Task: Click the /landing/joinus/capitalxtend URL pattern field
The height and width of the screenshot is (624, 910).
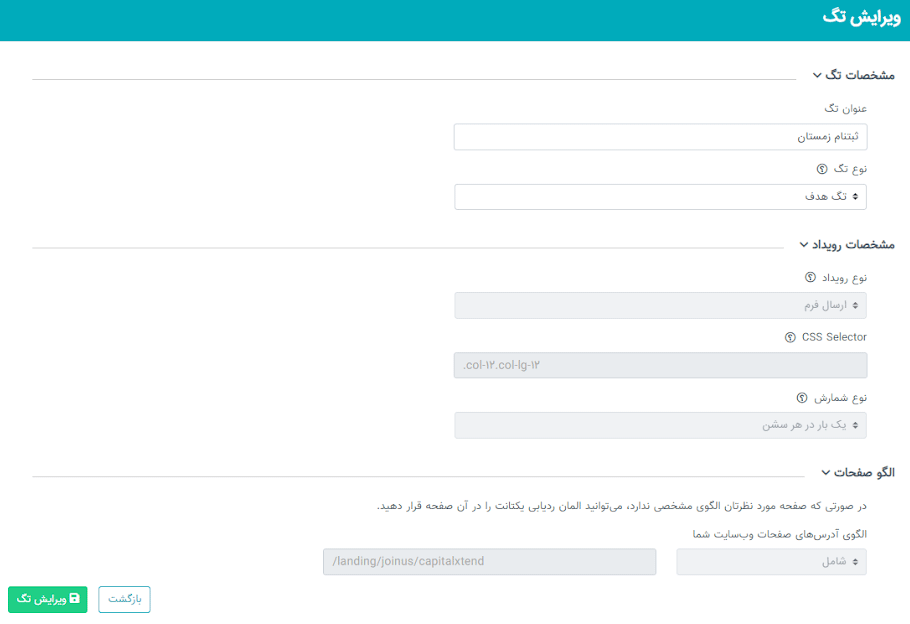Action: pos(489,562)
